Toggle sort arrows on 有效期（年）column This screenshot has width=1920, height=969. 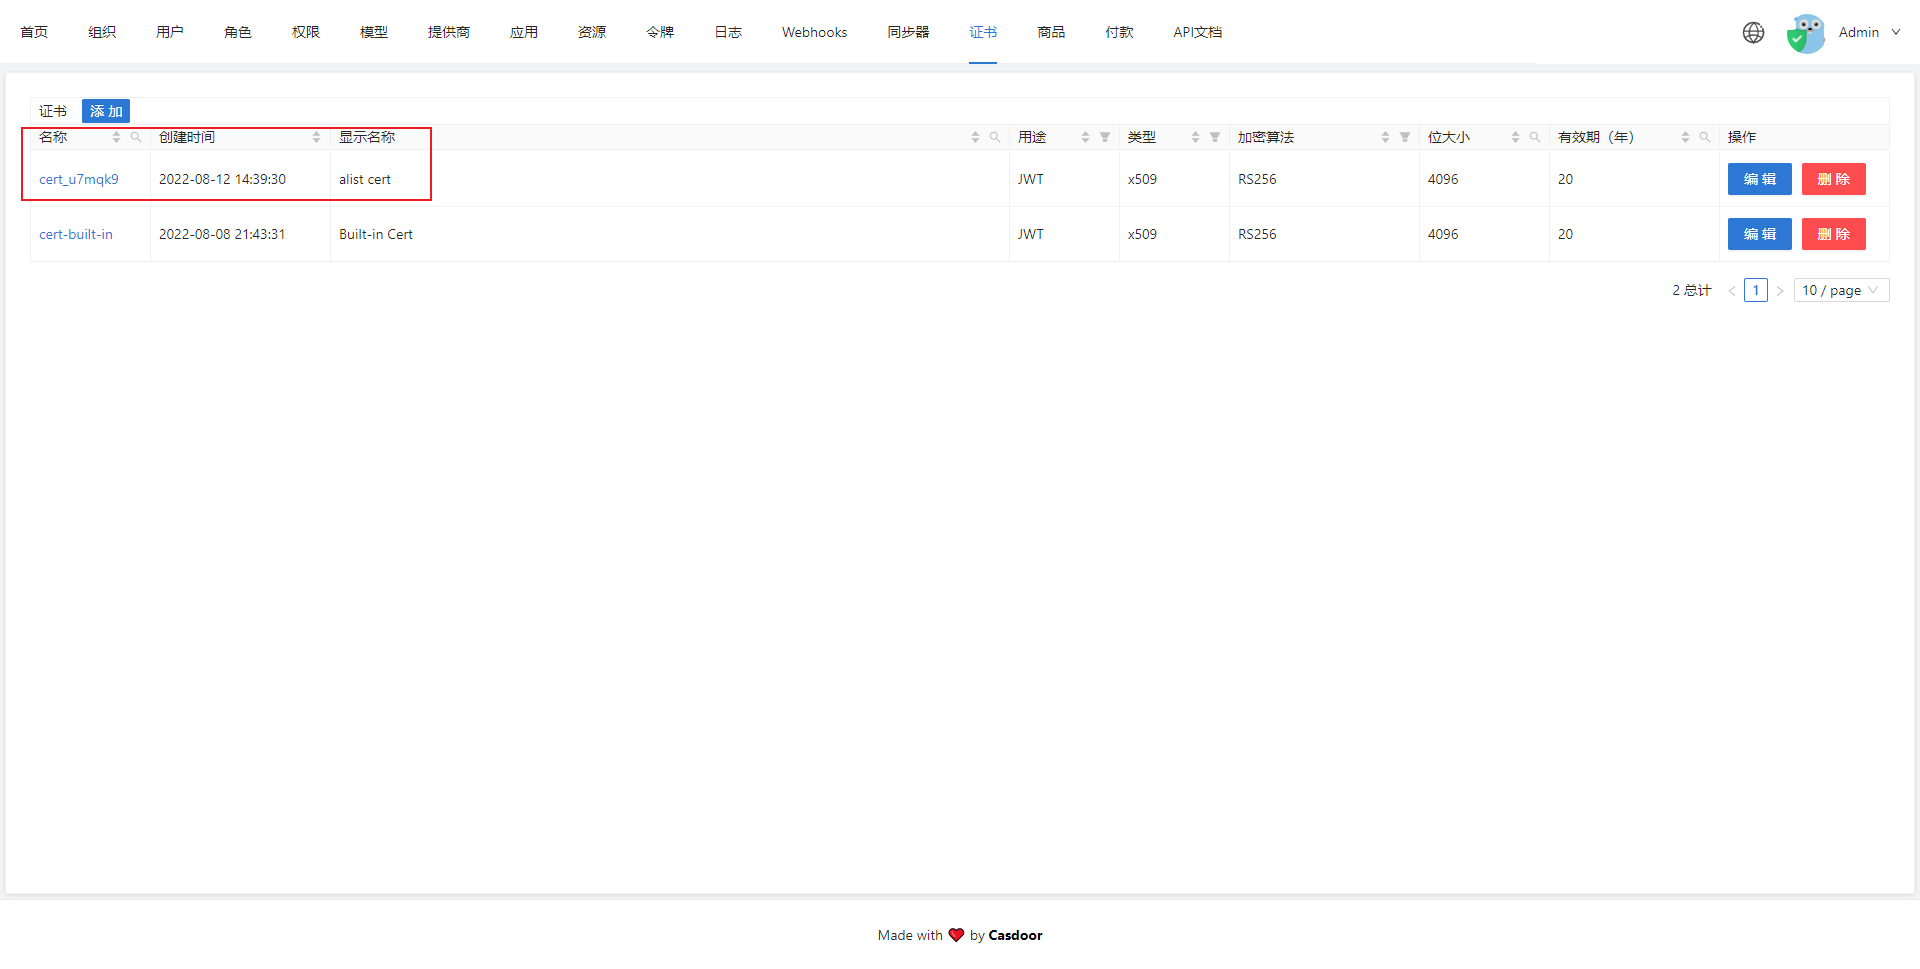click(x=1685, y=137)
